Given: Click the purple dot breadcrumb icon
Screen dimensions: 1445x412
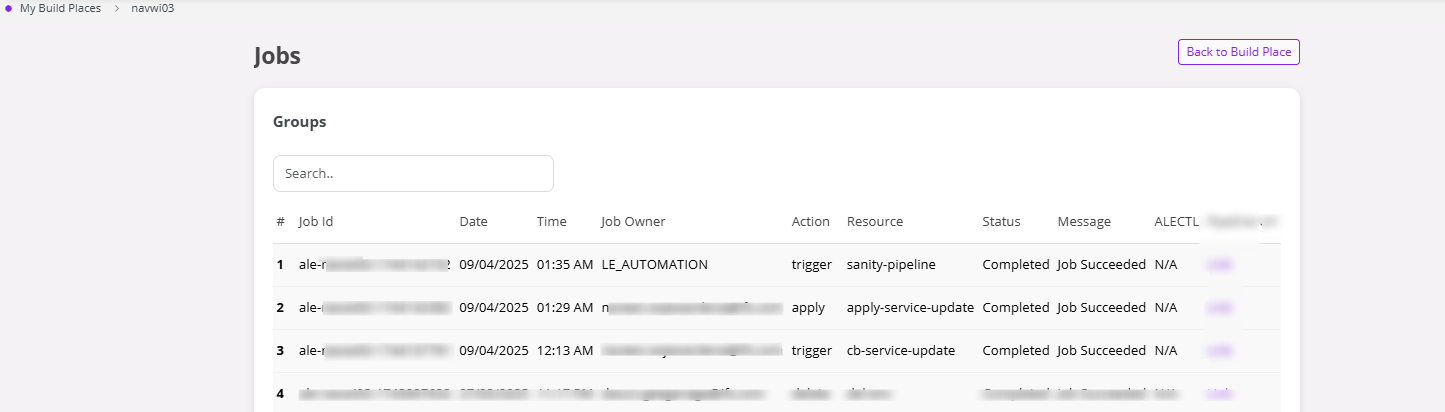Looking at the screenshot, I should point(8,8).
